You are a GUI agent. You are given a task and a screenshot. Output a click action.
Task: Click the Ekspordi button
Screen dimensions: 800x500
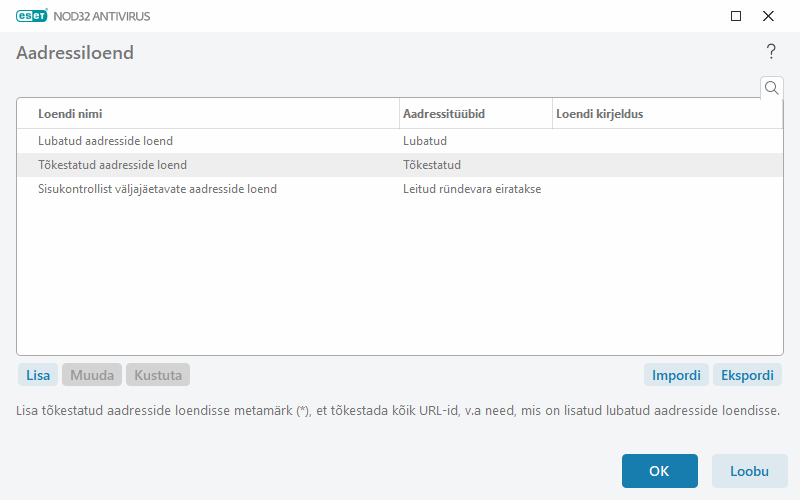point(747,375)
